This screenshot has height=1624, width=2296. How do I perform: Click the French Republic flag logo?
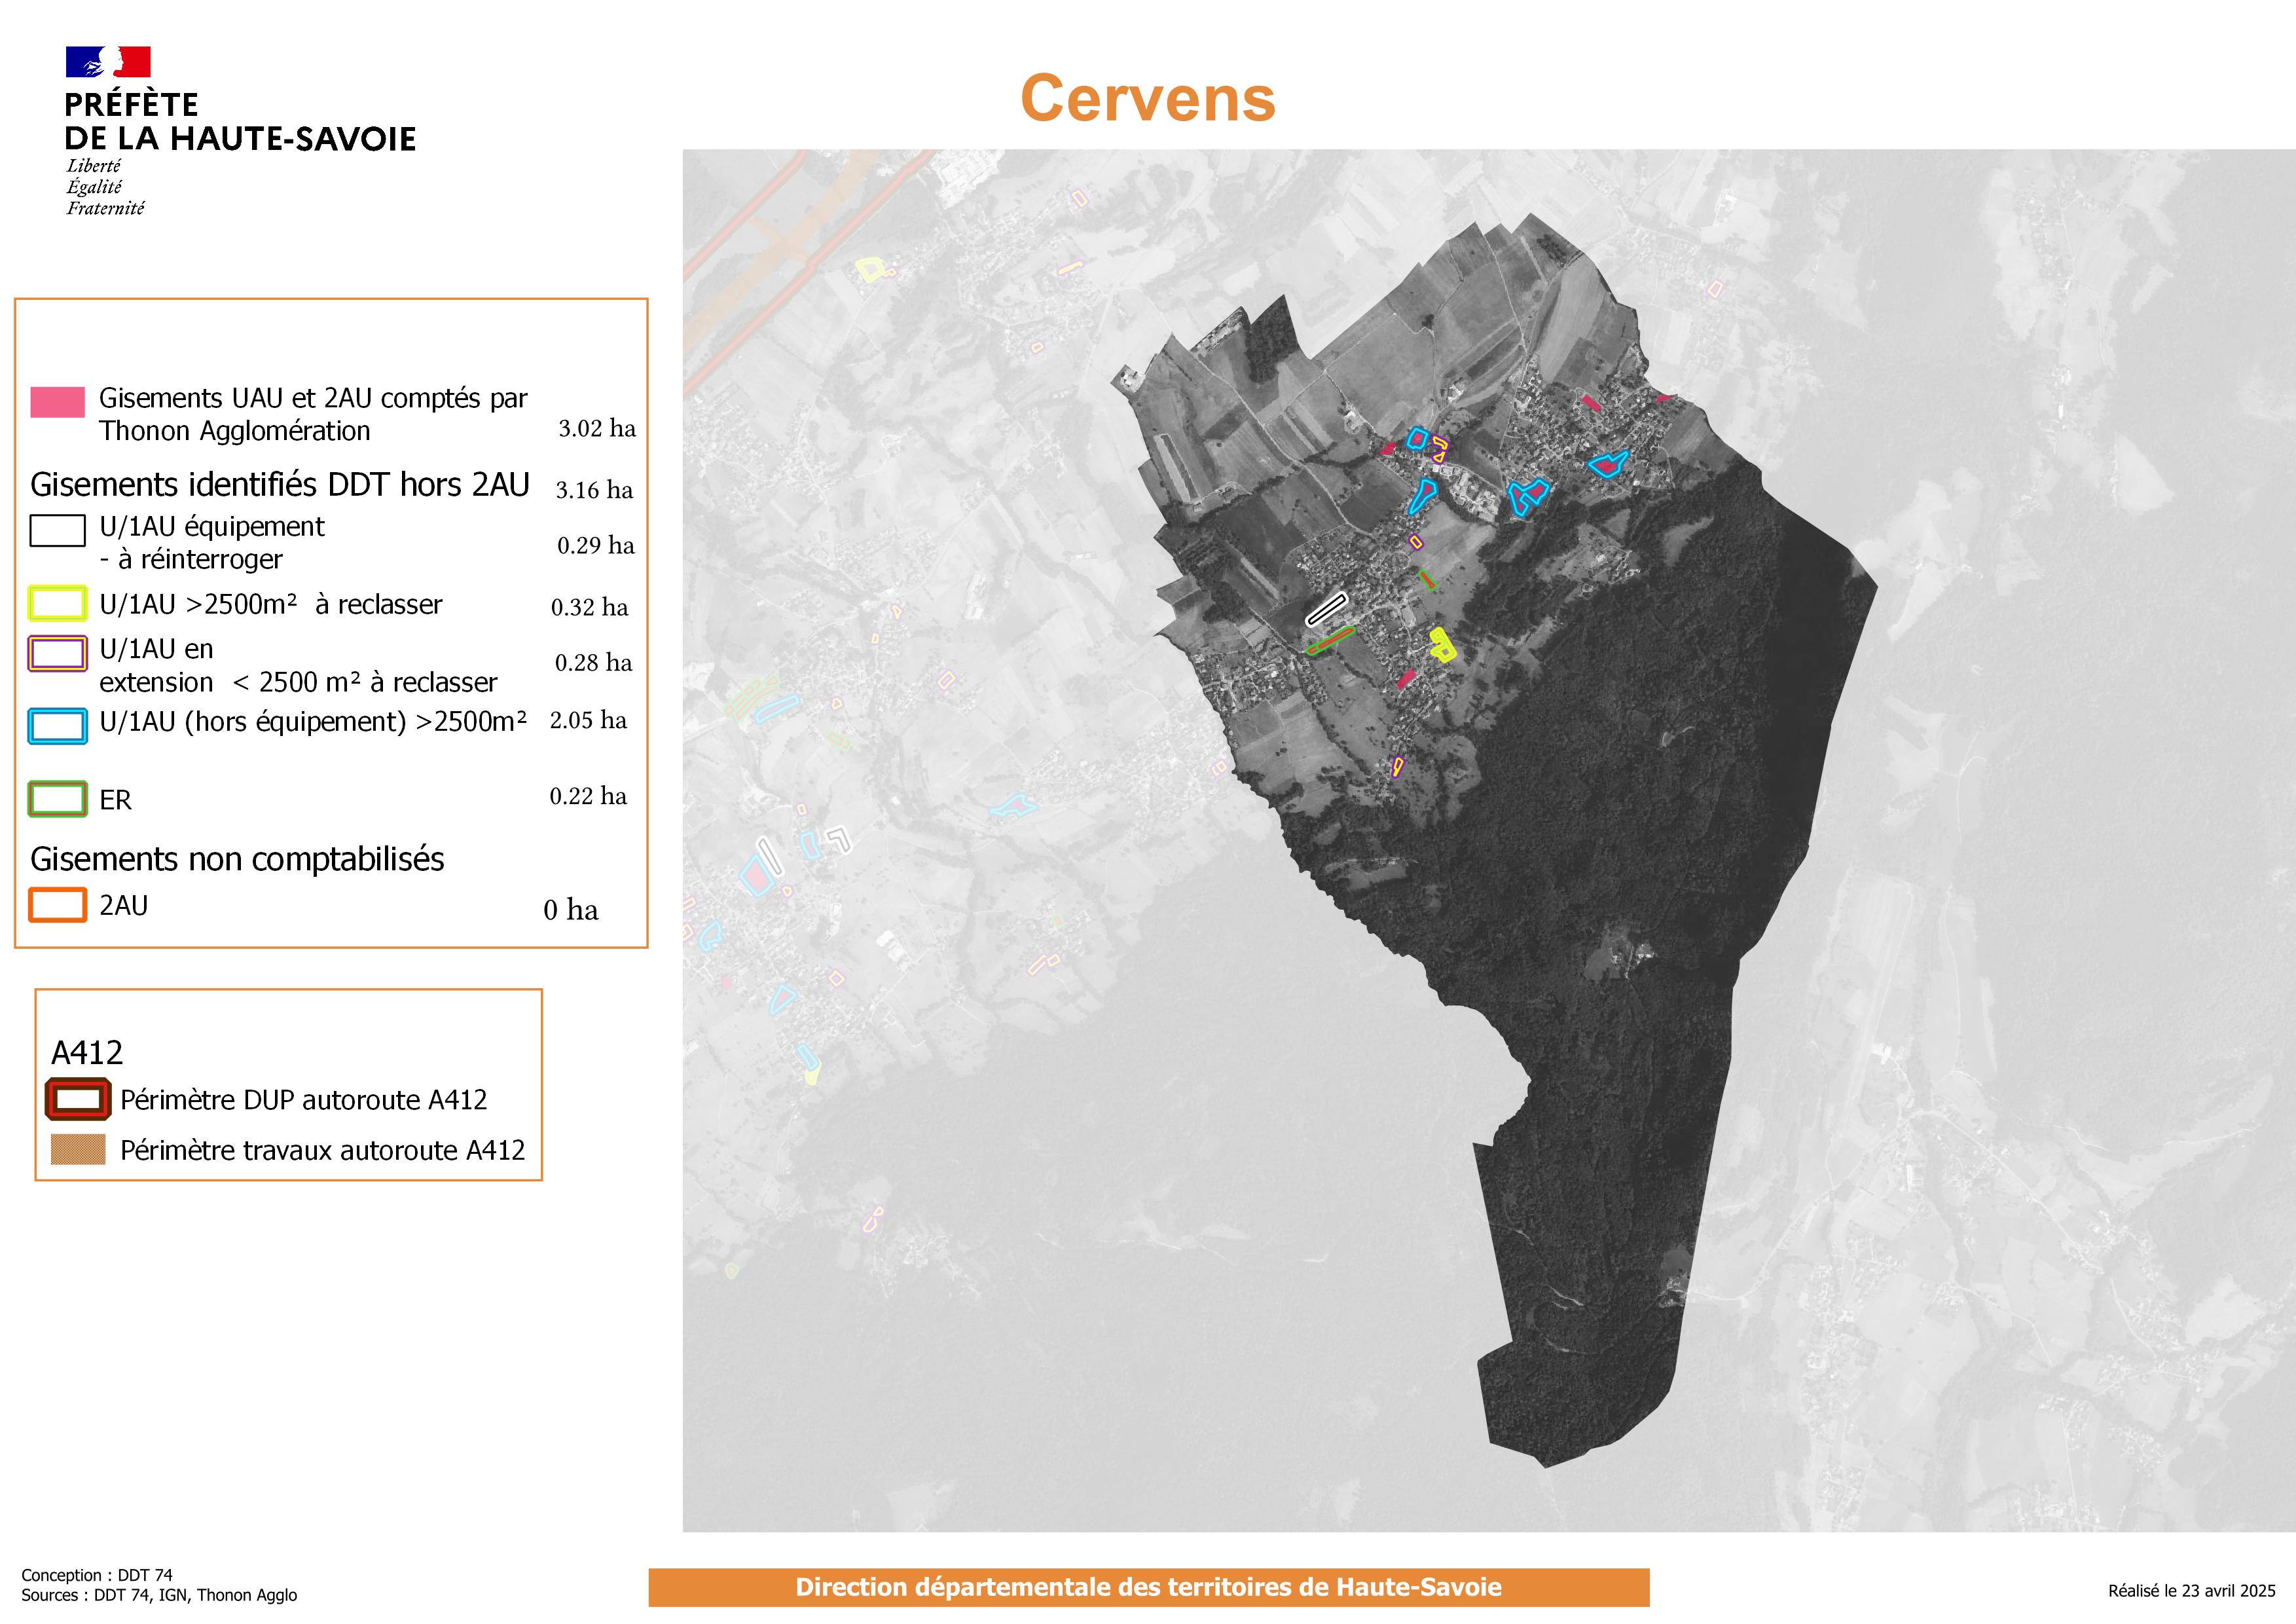click(x=108, y=62)
